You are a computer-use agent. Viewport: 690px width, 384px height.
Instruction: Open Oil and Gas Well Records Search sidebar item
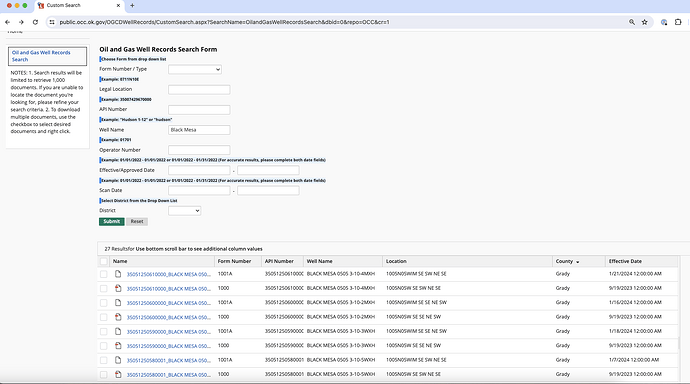[x=41, y=56]
